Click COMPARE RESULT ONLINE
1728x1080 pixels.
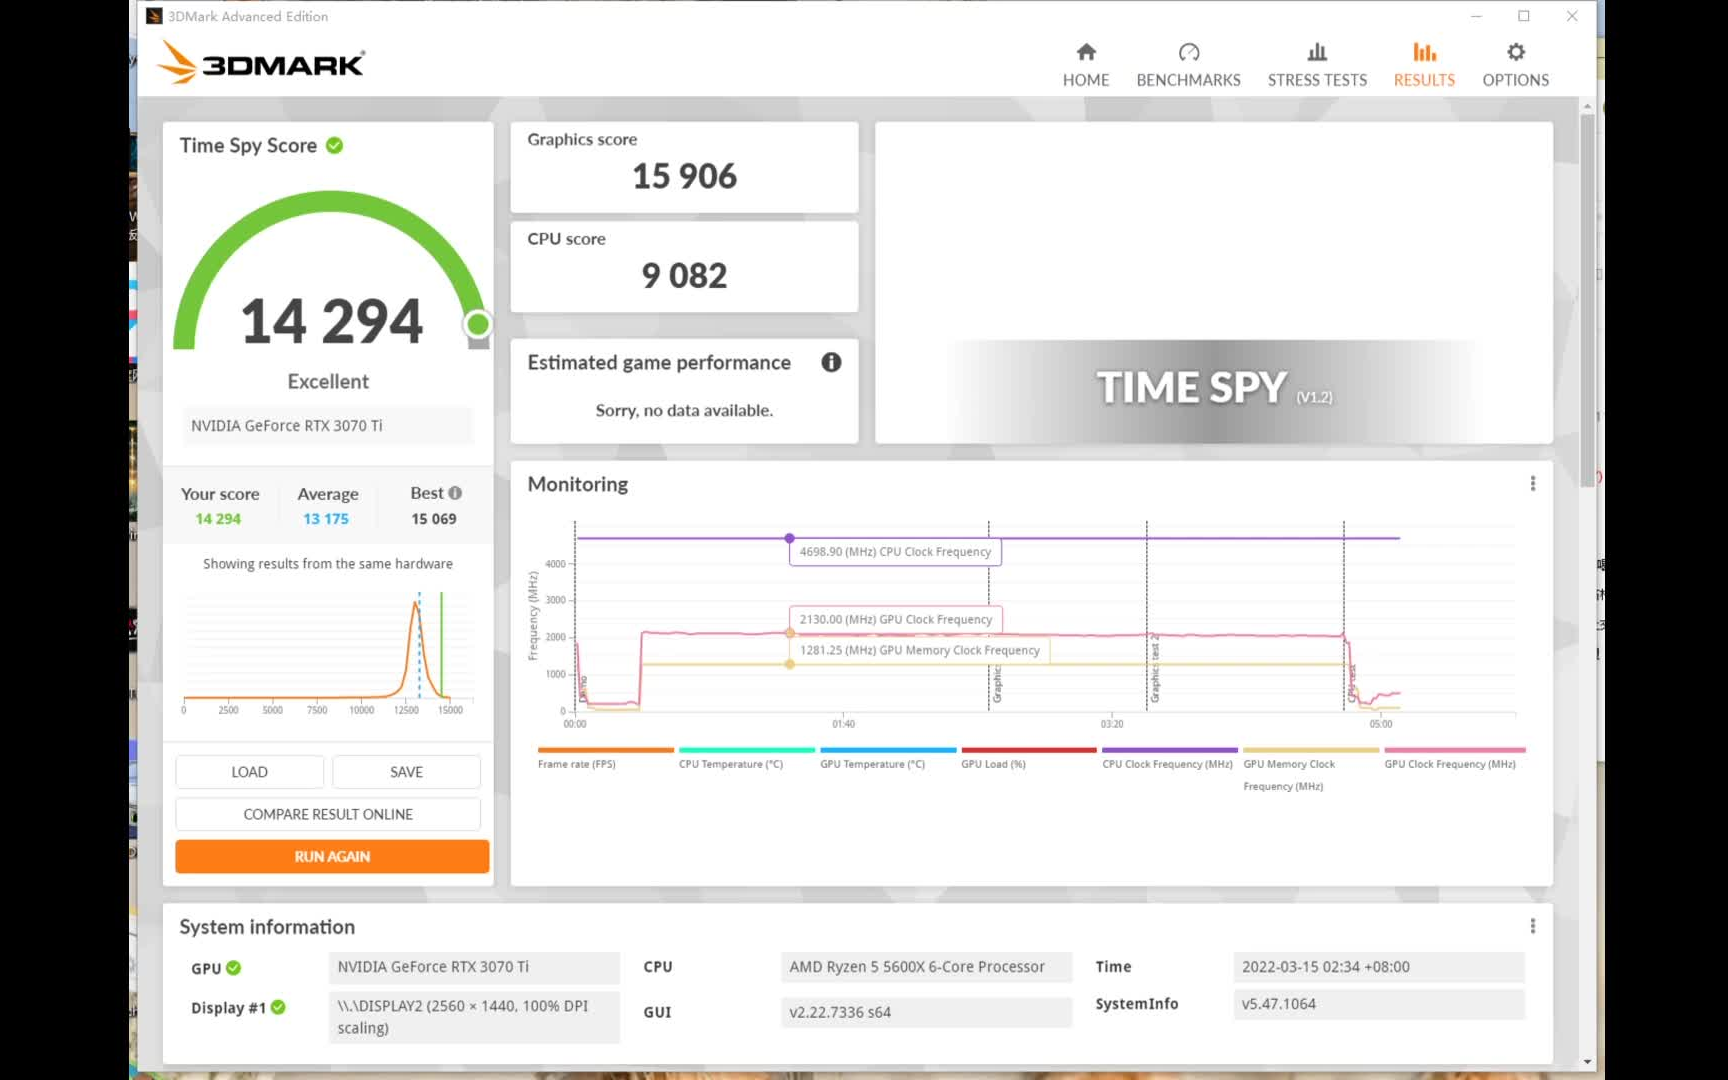(328, 814)
